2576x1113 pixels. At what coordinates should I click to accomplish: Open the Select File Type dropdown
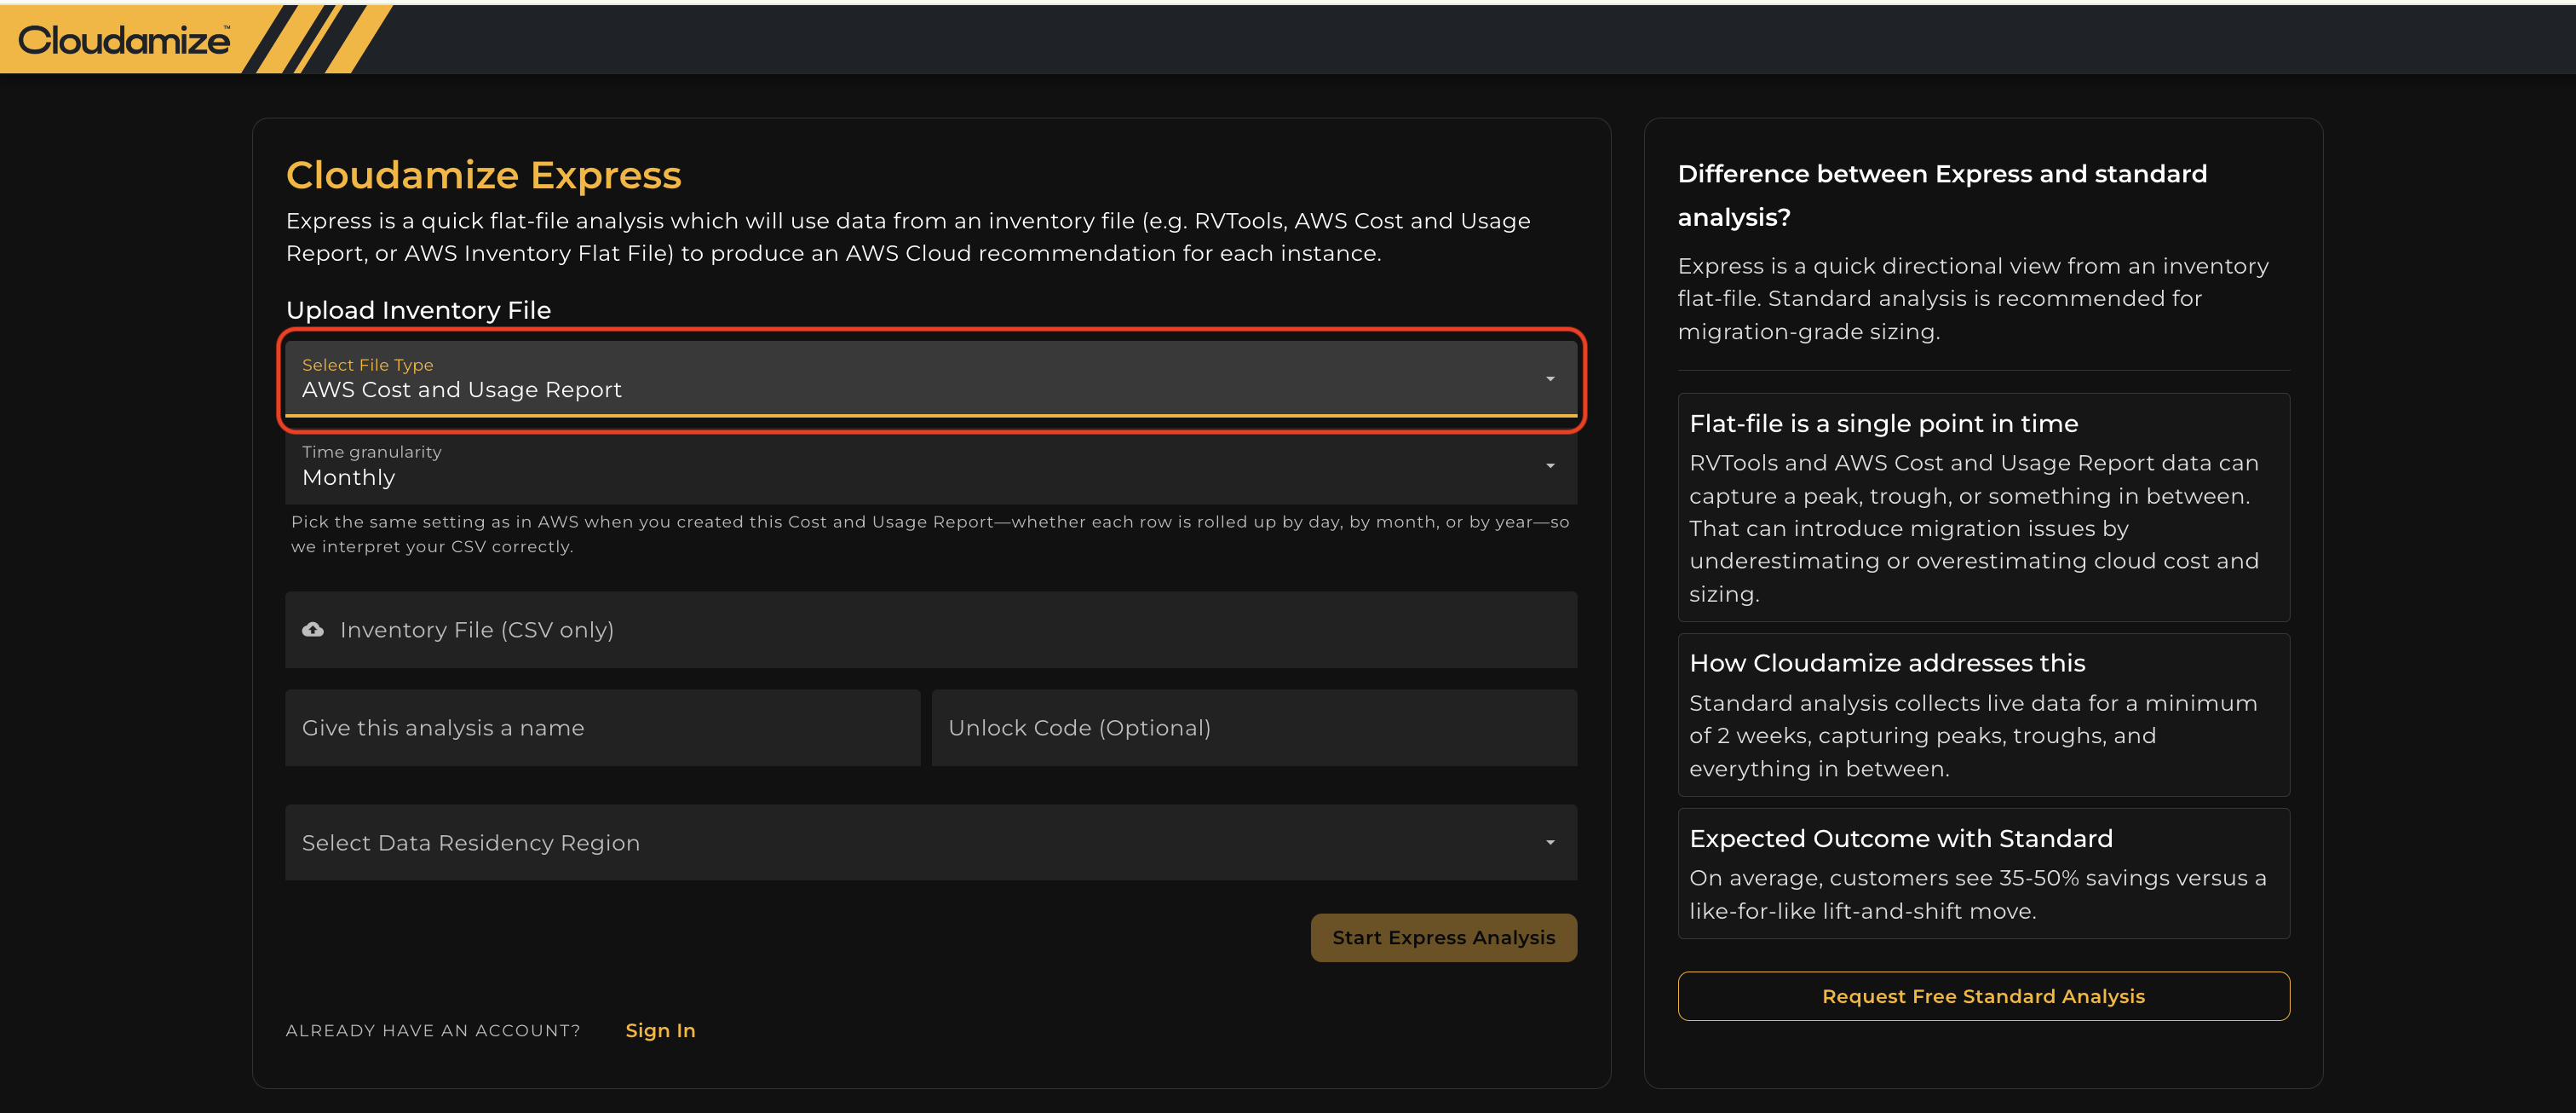931,379
